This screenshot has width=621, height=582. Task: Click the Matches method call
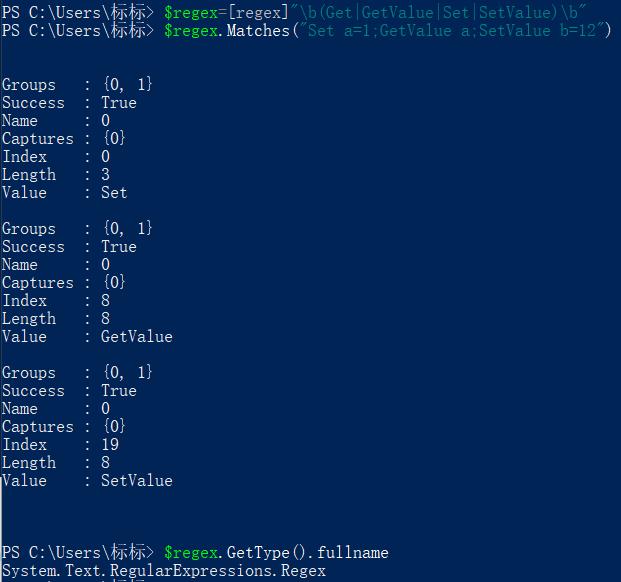click(258, 30)
